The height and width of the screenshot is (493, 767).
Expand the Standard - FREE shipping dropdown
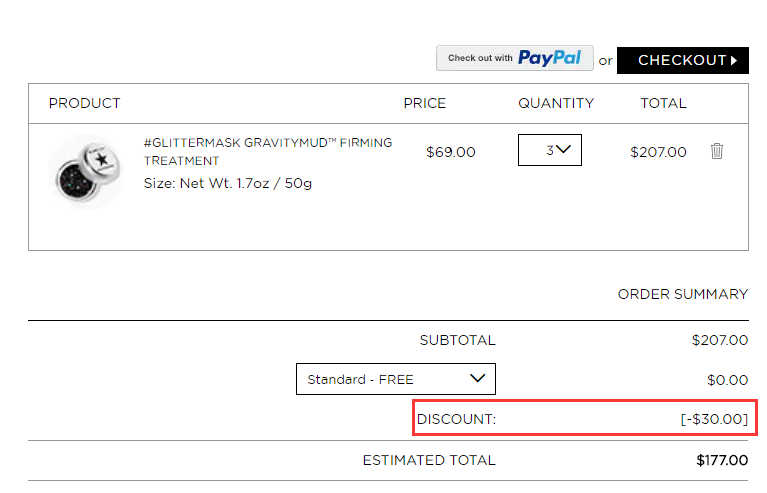pos(396,379)
